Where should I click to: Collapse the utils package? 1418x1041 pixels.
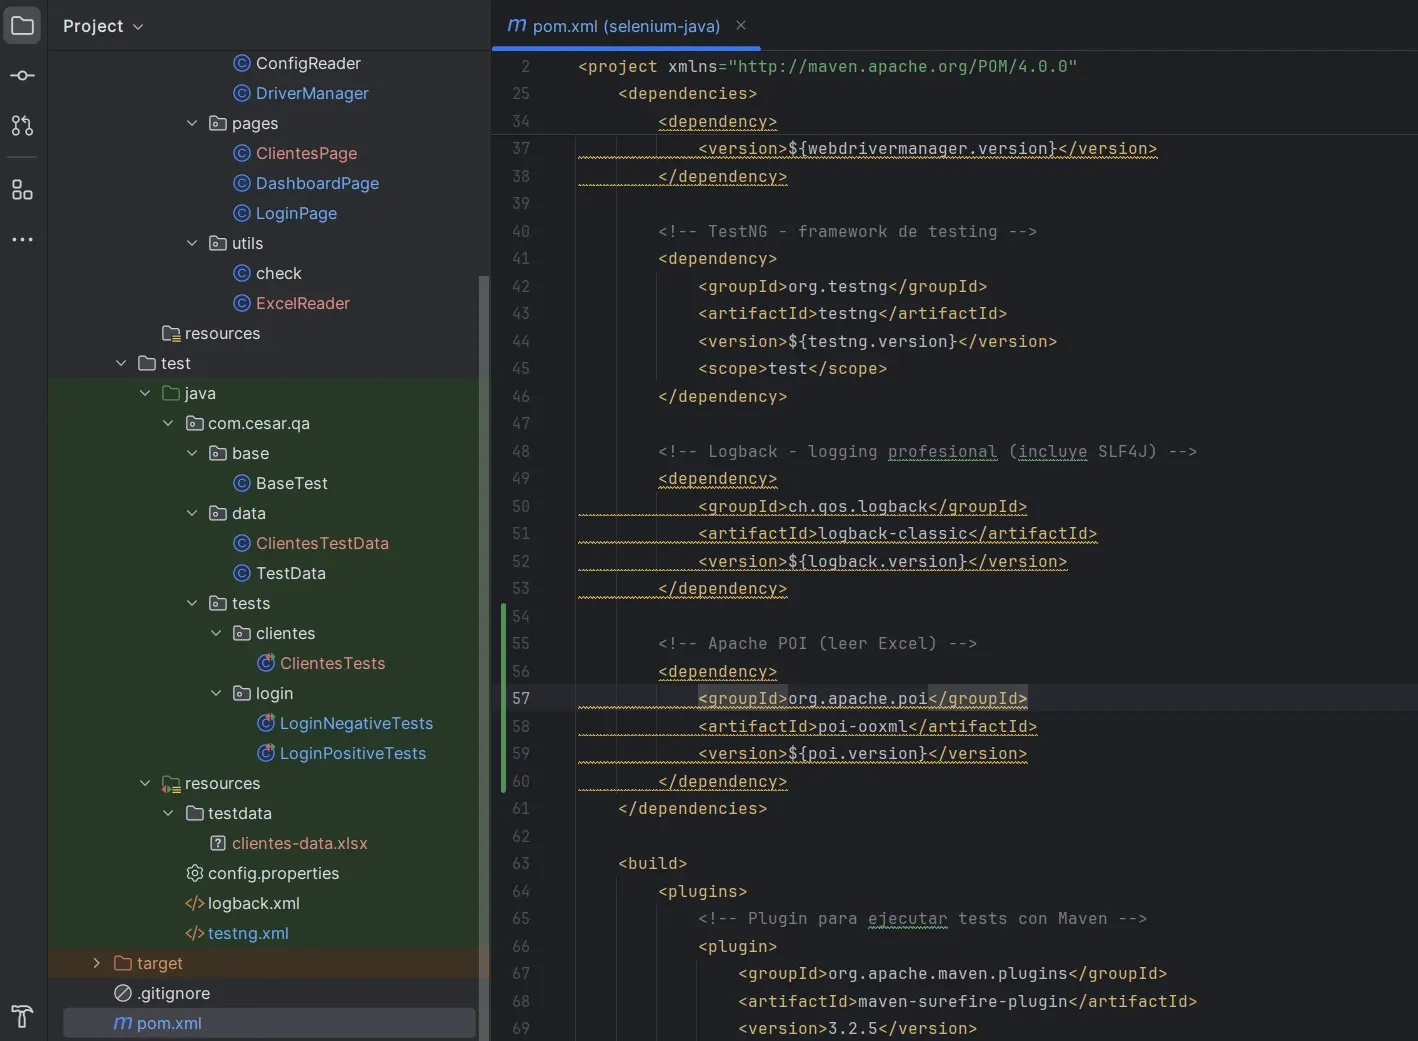point(192,243)
